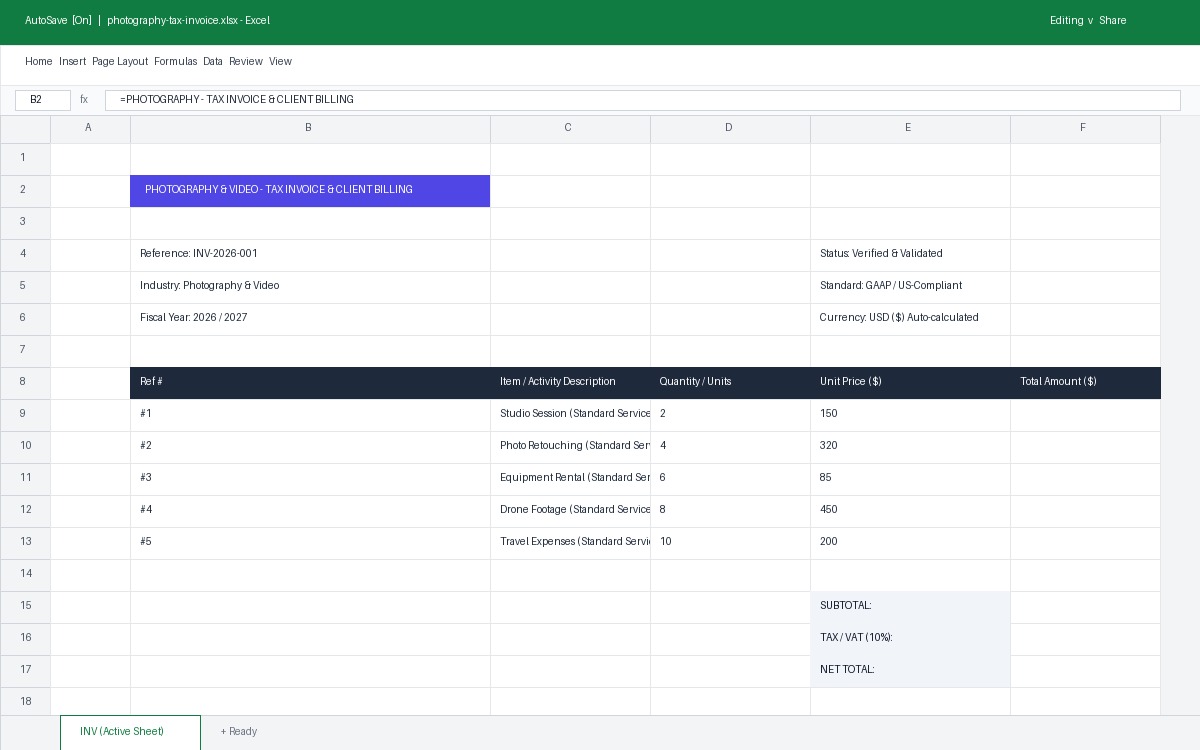Select cell 'Status: Verified & Validated'
This screenshot has width=1200, height=750.
[910, 255]
